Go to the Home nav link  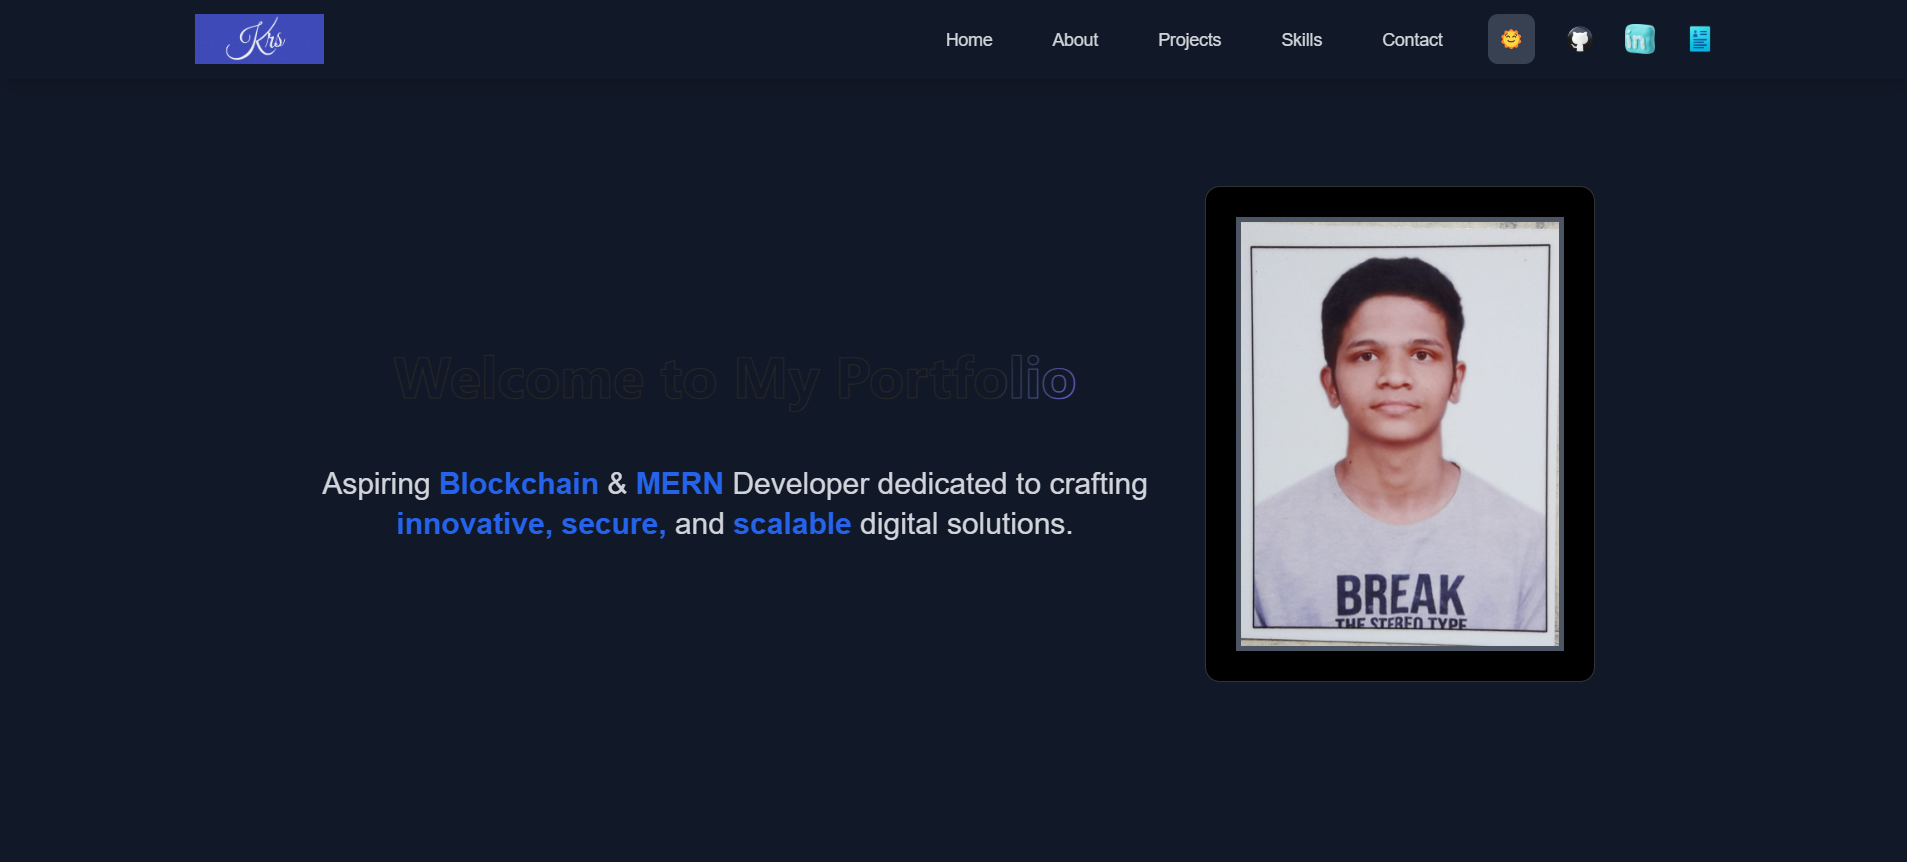(969, 40)
